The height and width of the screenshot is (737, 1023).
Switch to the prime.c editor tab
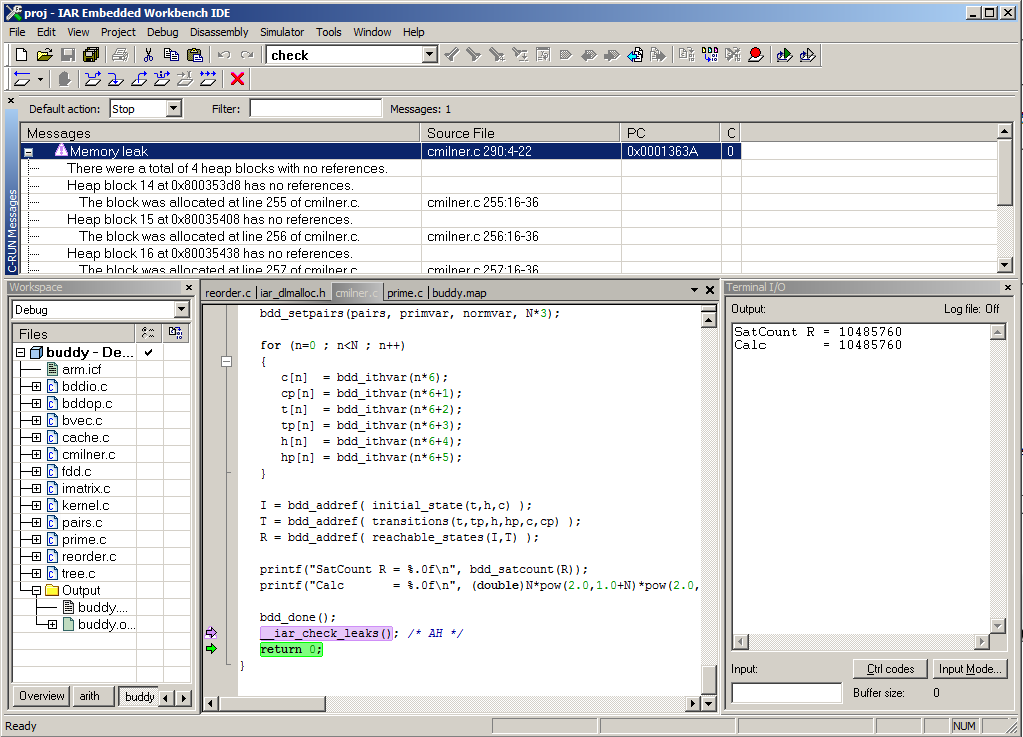tap(403, 293)
